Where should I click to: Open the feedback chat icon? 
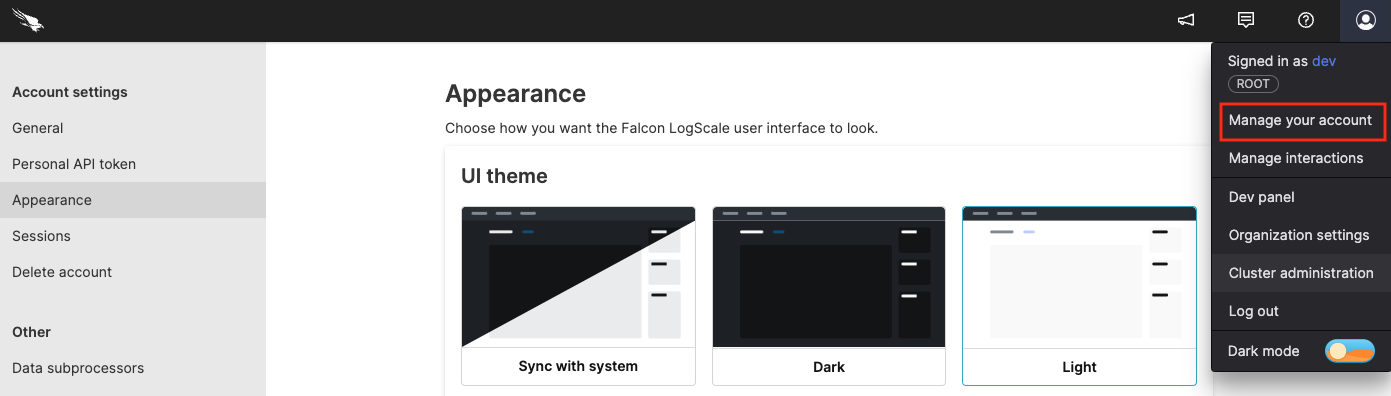coord(1246,20)
